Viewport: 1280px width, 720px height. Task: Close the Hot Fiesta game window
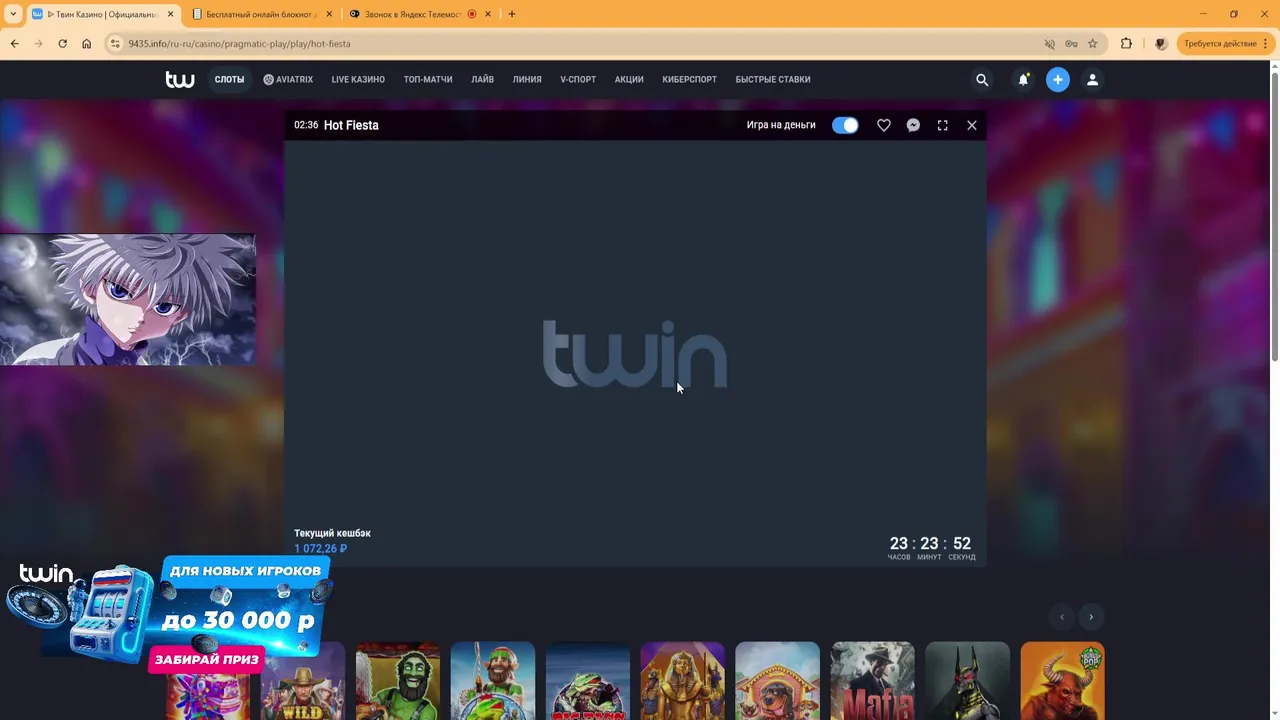(972, 125)
